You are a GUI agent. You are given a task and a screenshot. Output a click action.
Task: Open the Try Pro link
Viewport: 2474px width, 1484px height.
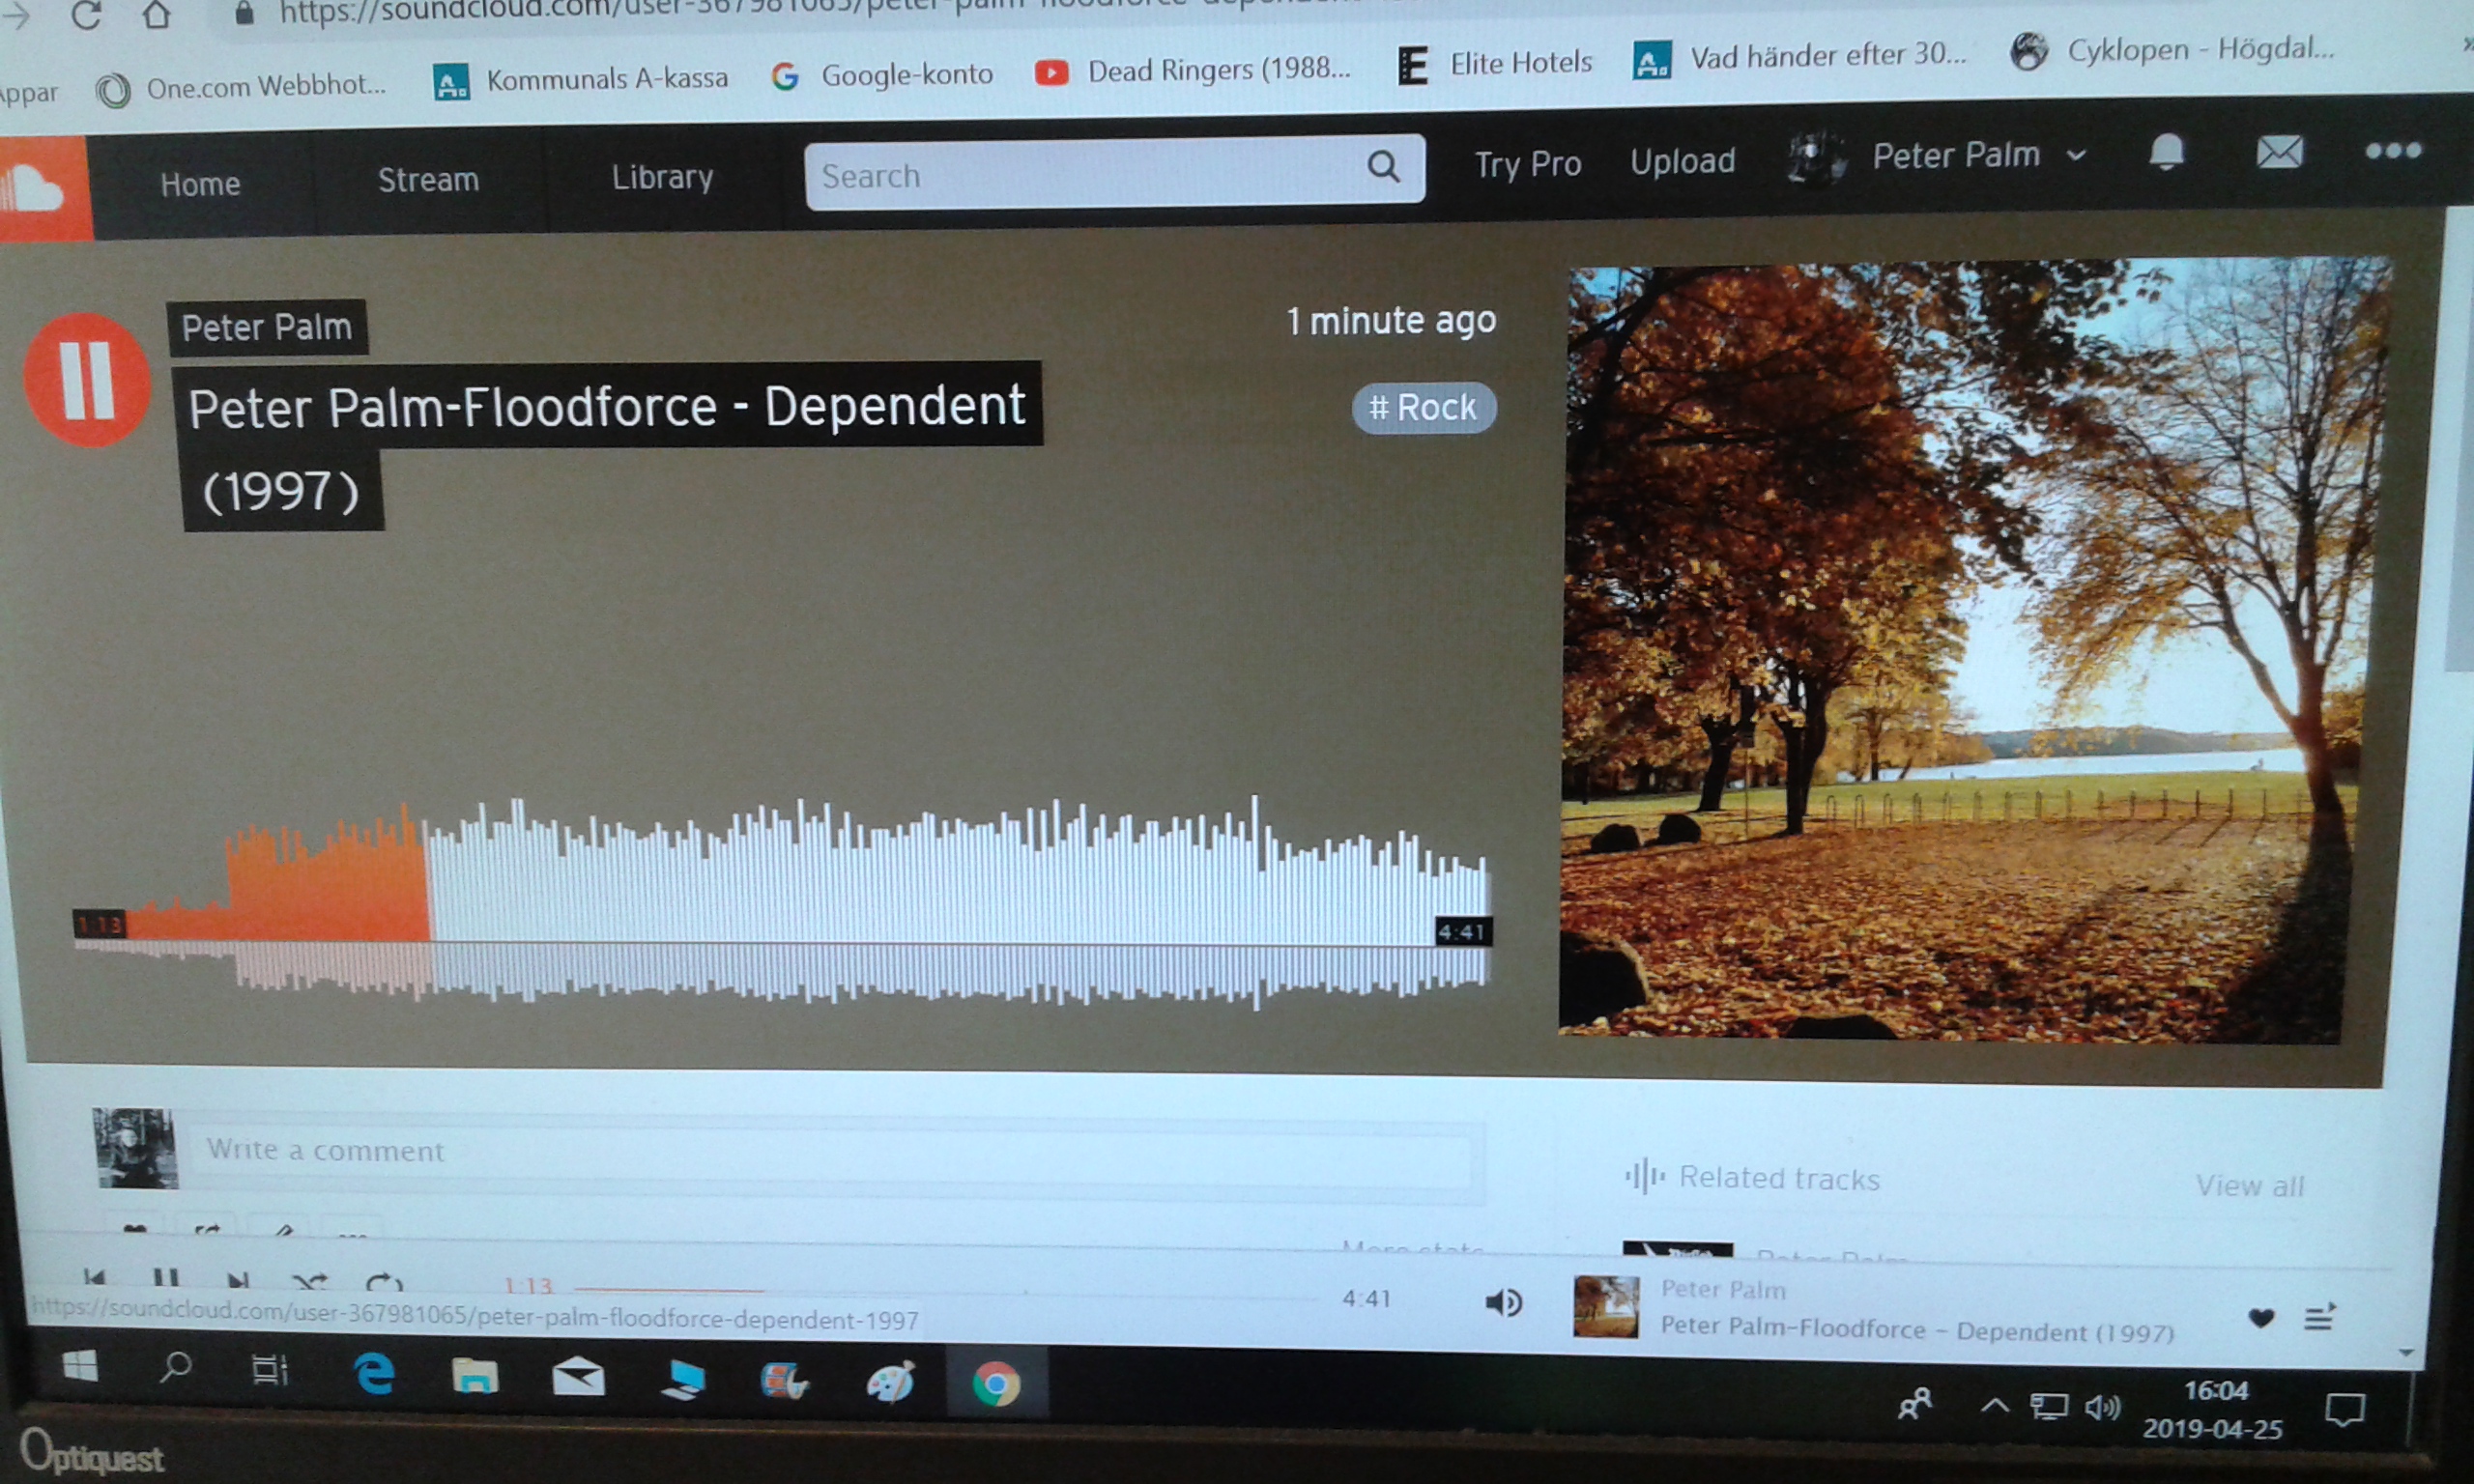click(1527, 165)
